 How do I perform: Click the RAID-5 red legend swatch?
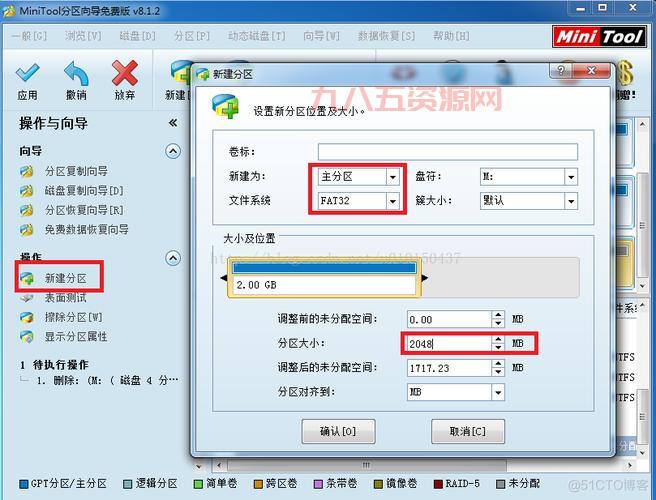[x=438, y=484]
